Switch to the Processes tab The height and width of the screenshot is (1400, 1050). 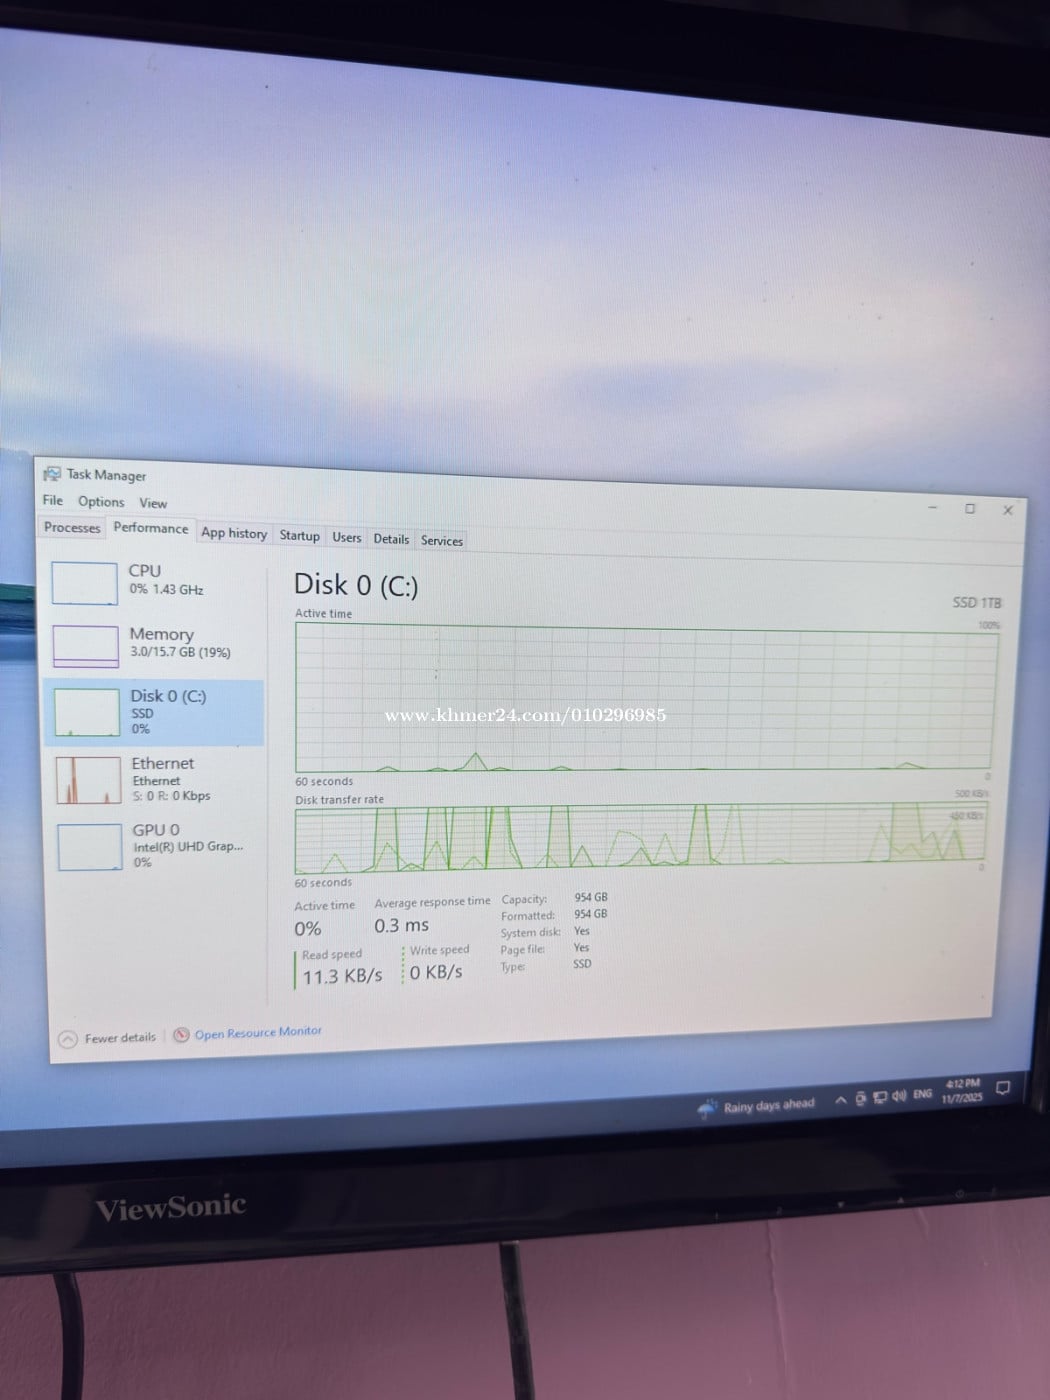coord(72,527)
